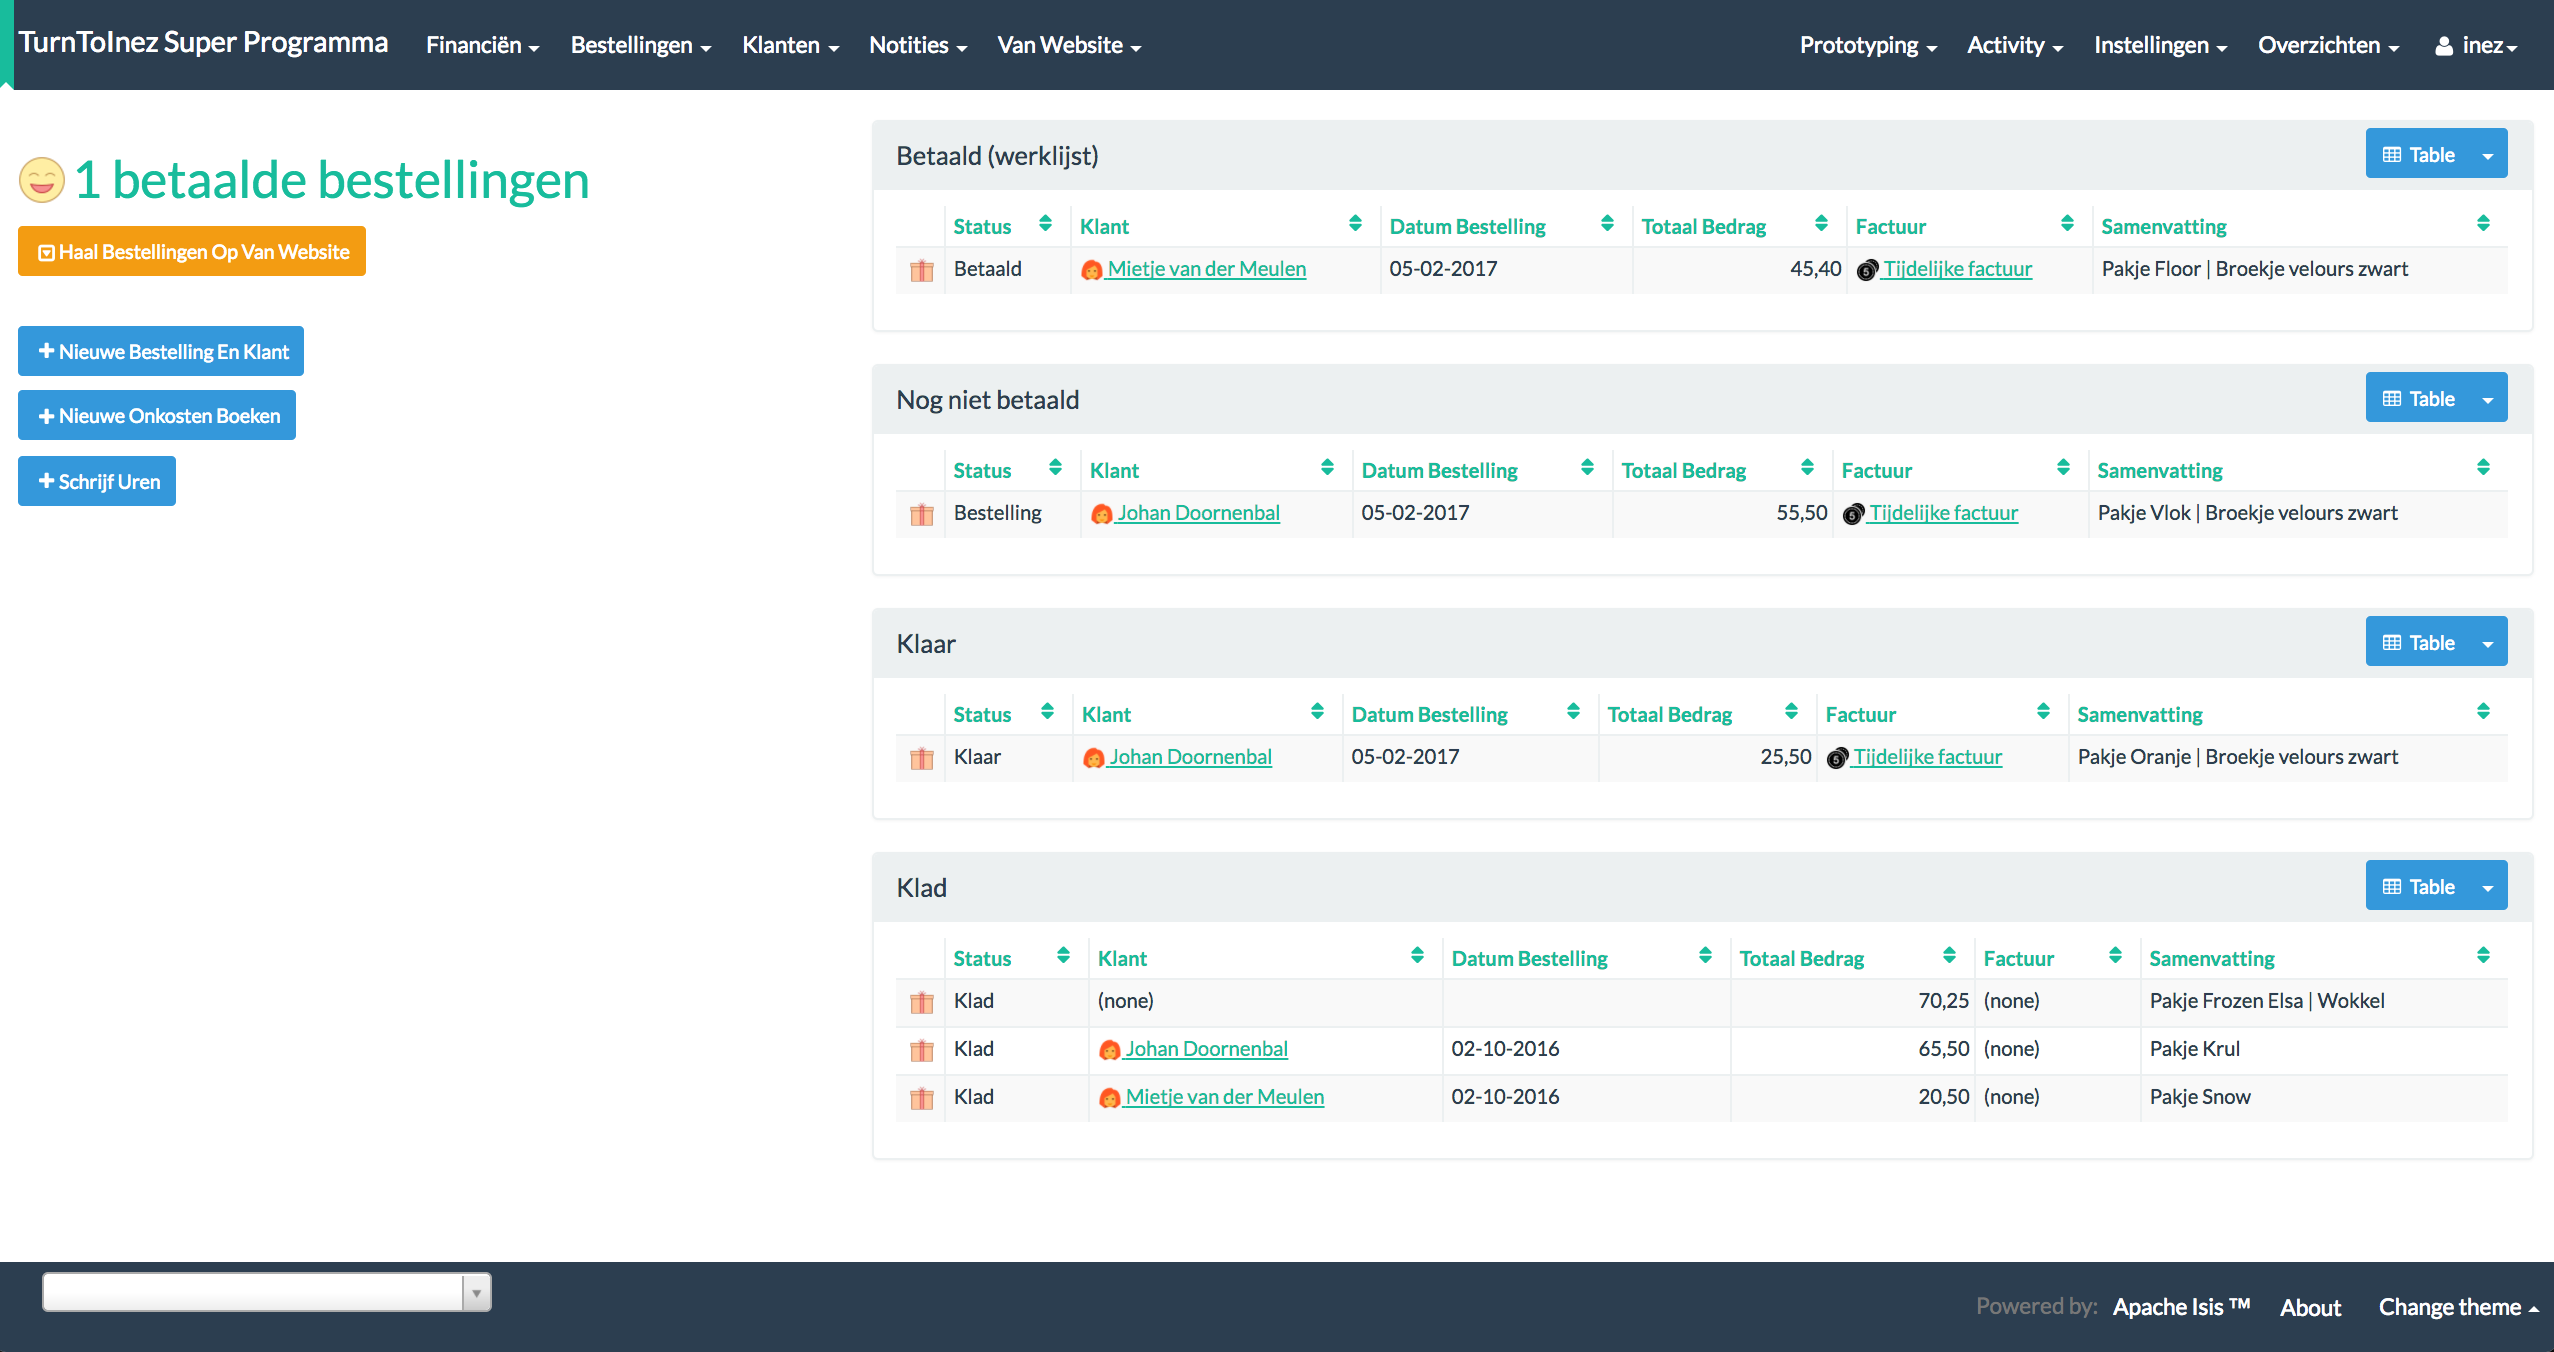This screenshot has height=1352, width=2554.
Task: Sort Nog niet betaald table by Klant
Action: pos(1327,468)
